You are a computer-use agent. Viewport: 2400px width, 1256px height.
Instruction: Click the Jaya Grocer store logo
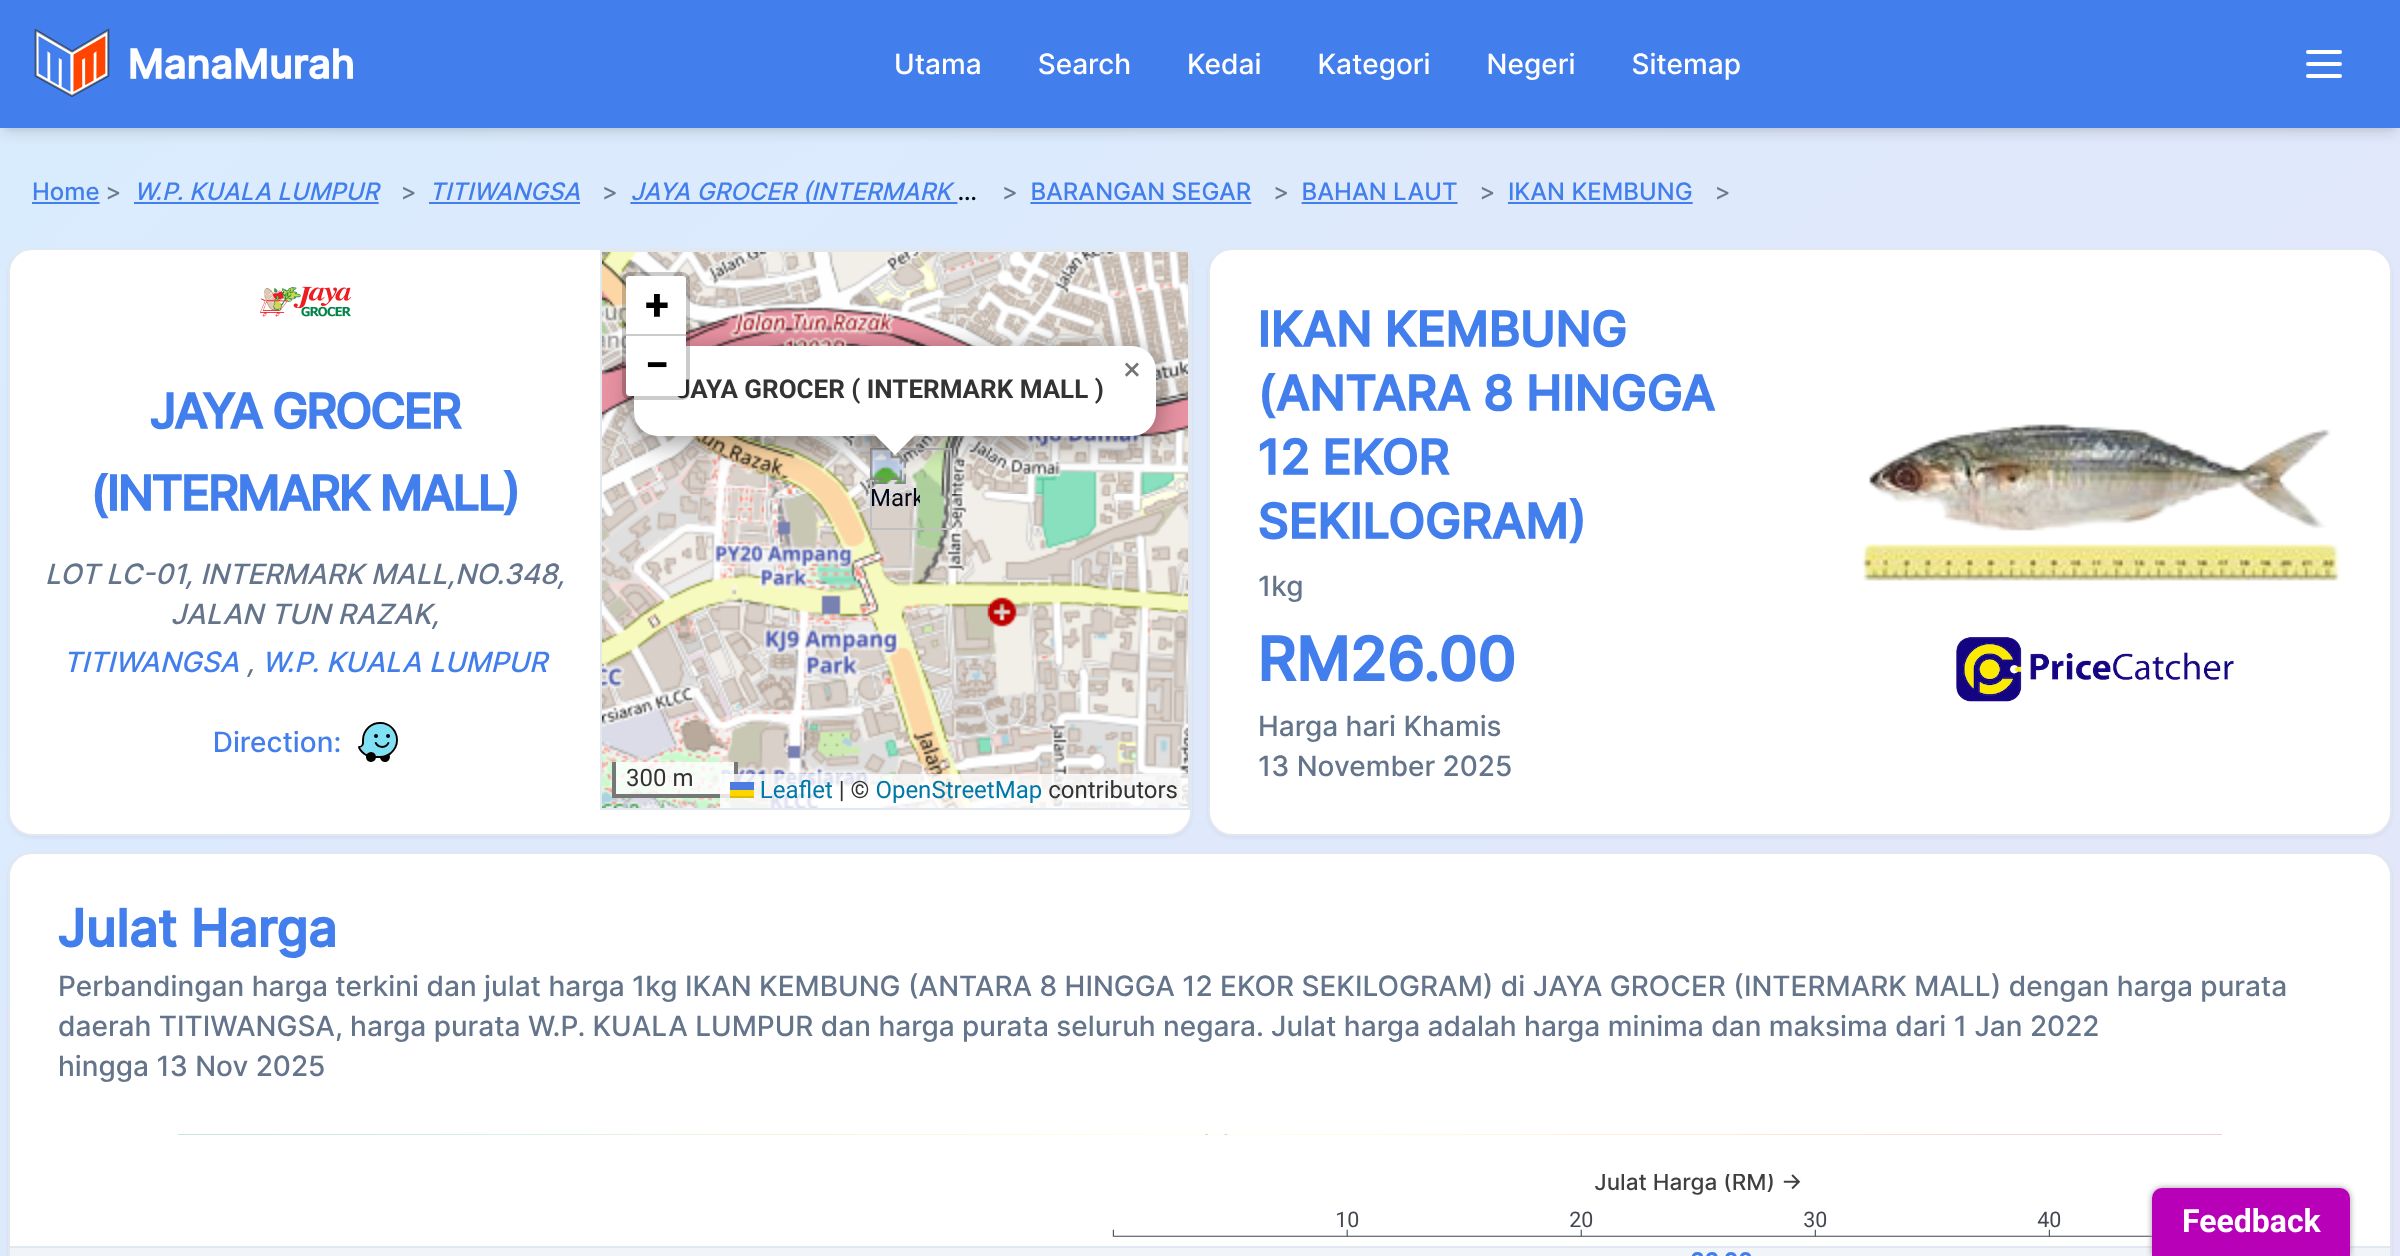(x=305, y=301)
